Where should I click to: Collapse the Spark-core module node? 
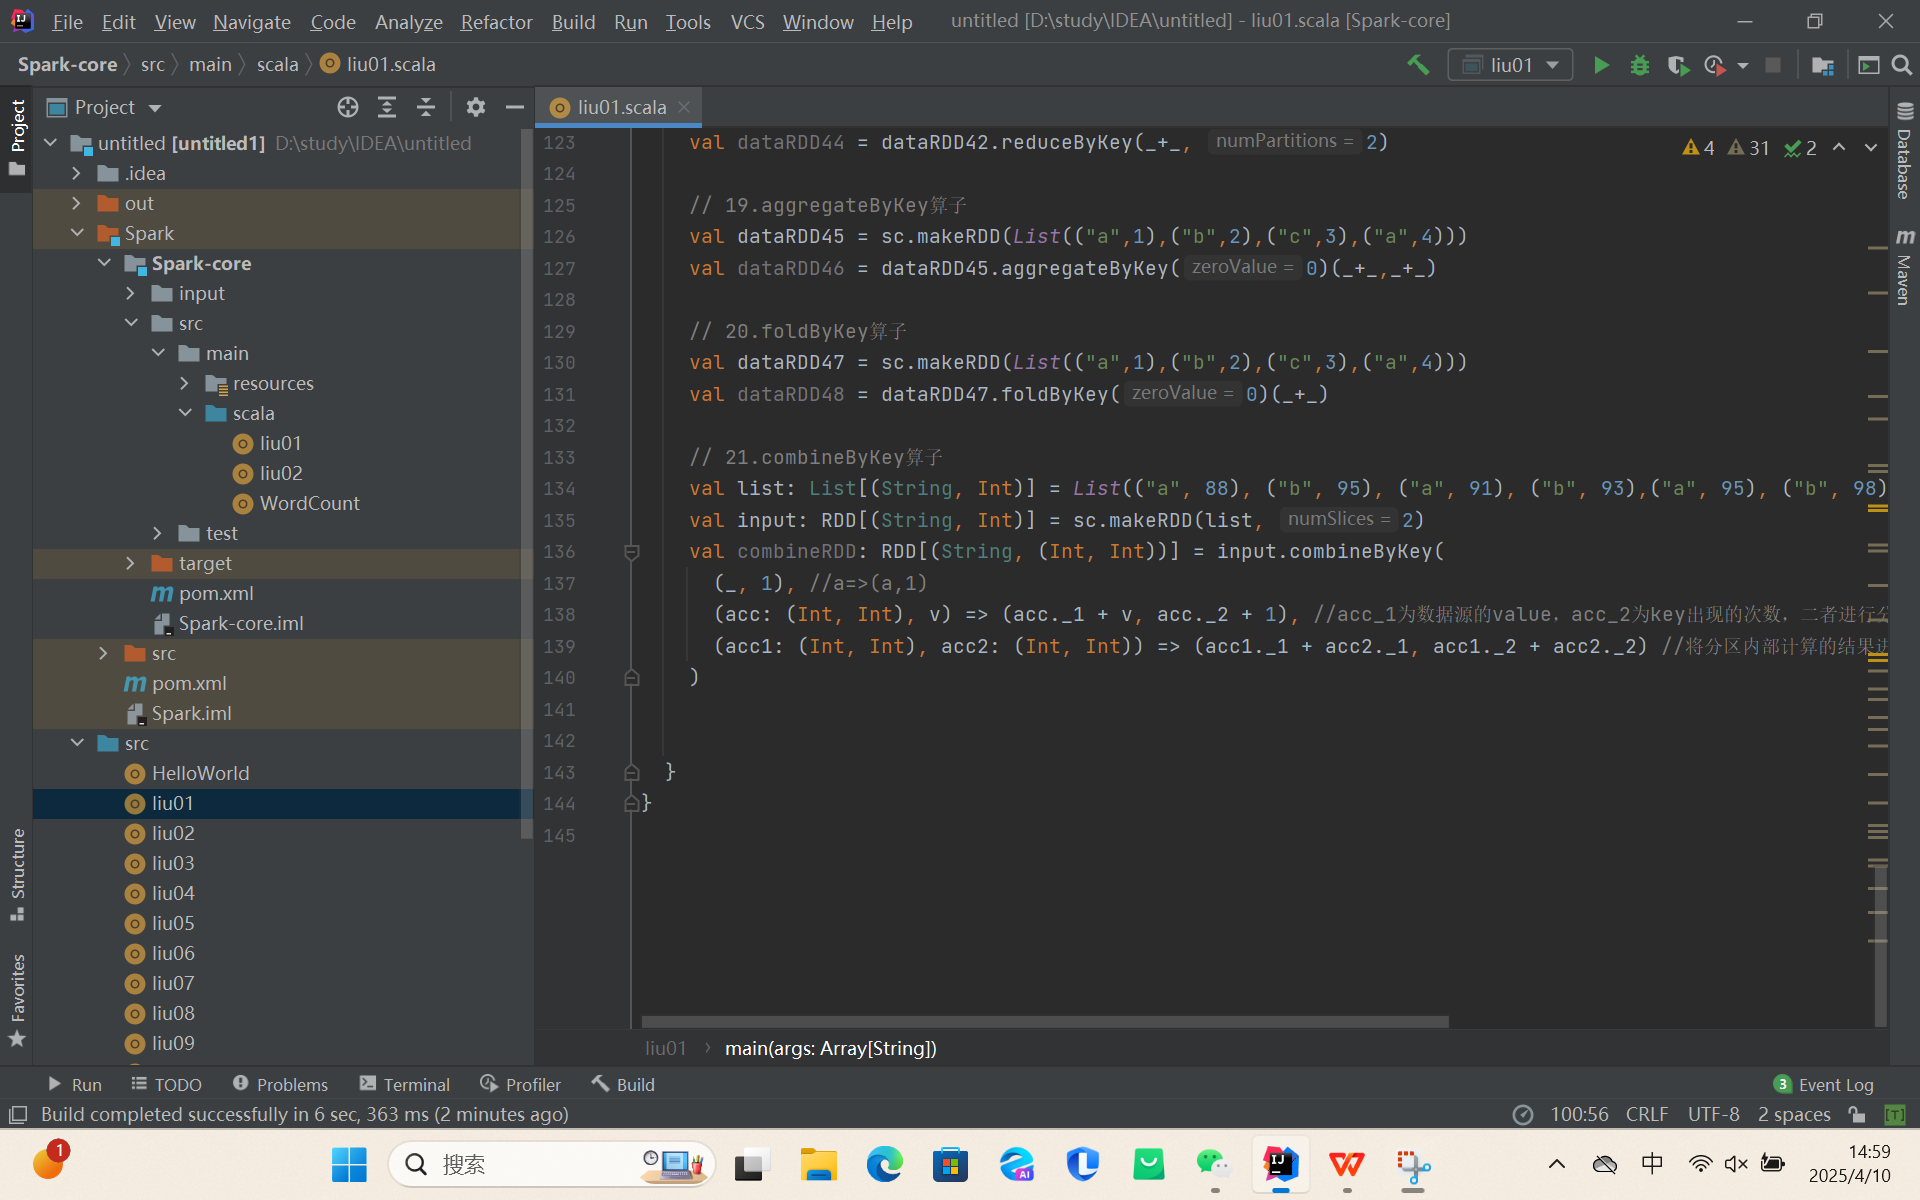[105, 263]
